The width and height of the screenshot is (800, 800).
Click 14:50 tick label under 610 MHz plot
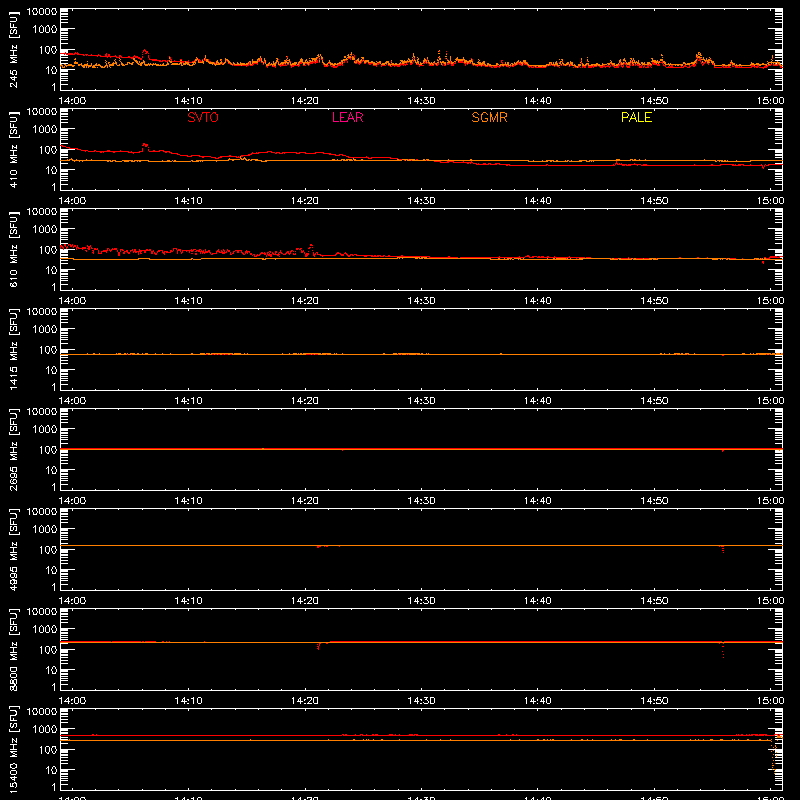tap(655, 301)
